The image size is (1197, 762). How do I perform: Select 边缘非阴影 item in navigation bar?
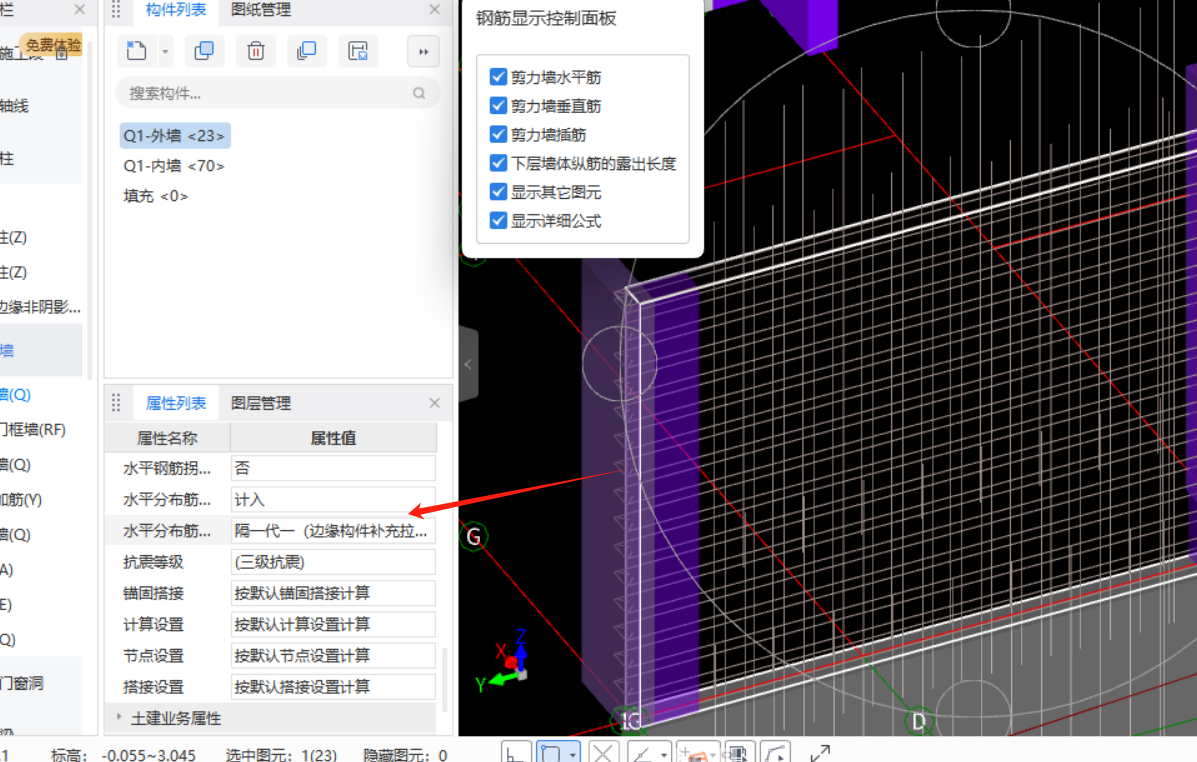click(40, 307)
